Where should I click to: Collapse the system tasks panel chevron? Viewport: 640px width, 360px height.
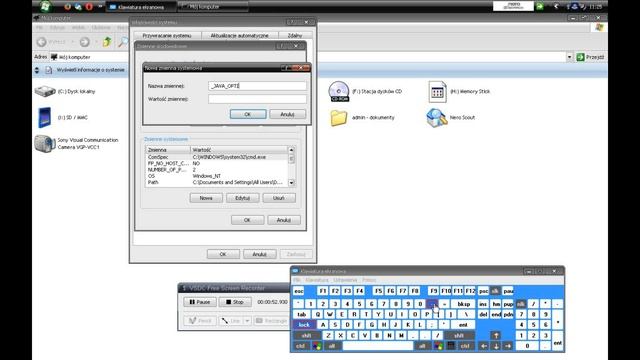(x=37, y=70)
